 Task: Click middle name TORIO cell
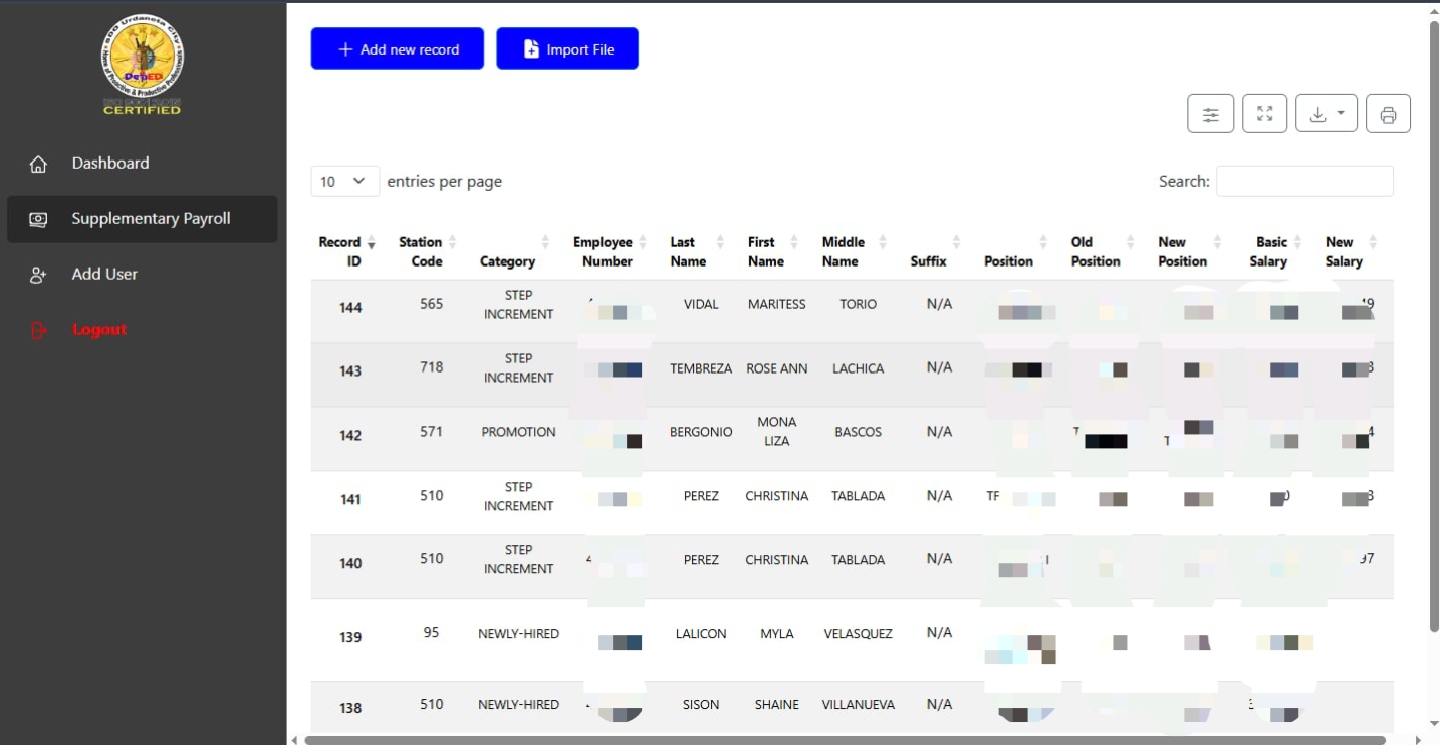858,304
